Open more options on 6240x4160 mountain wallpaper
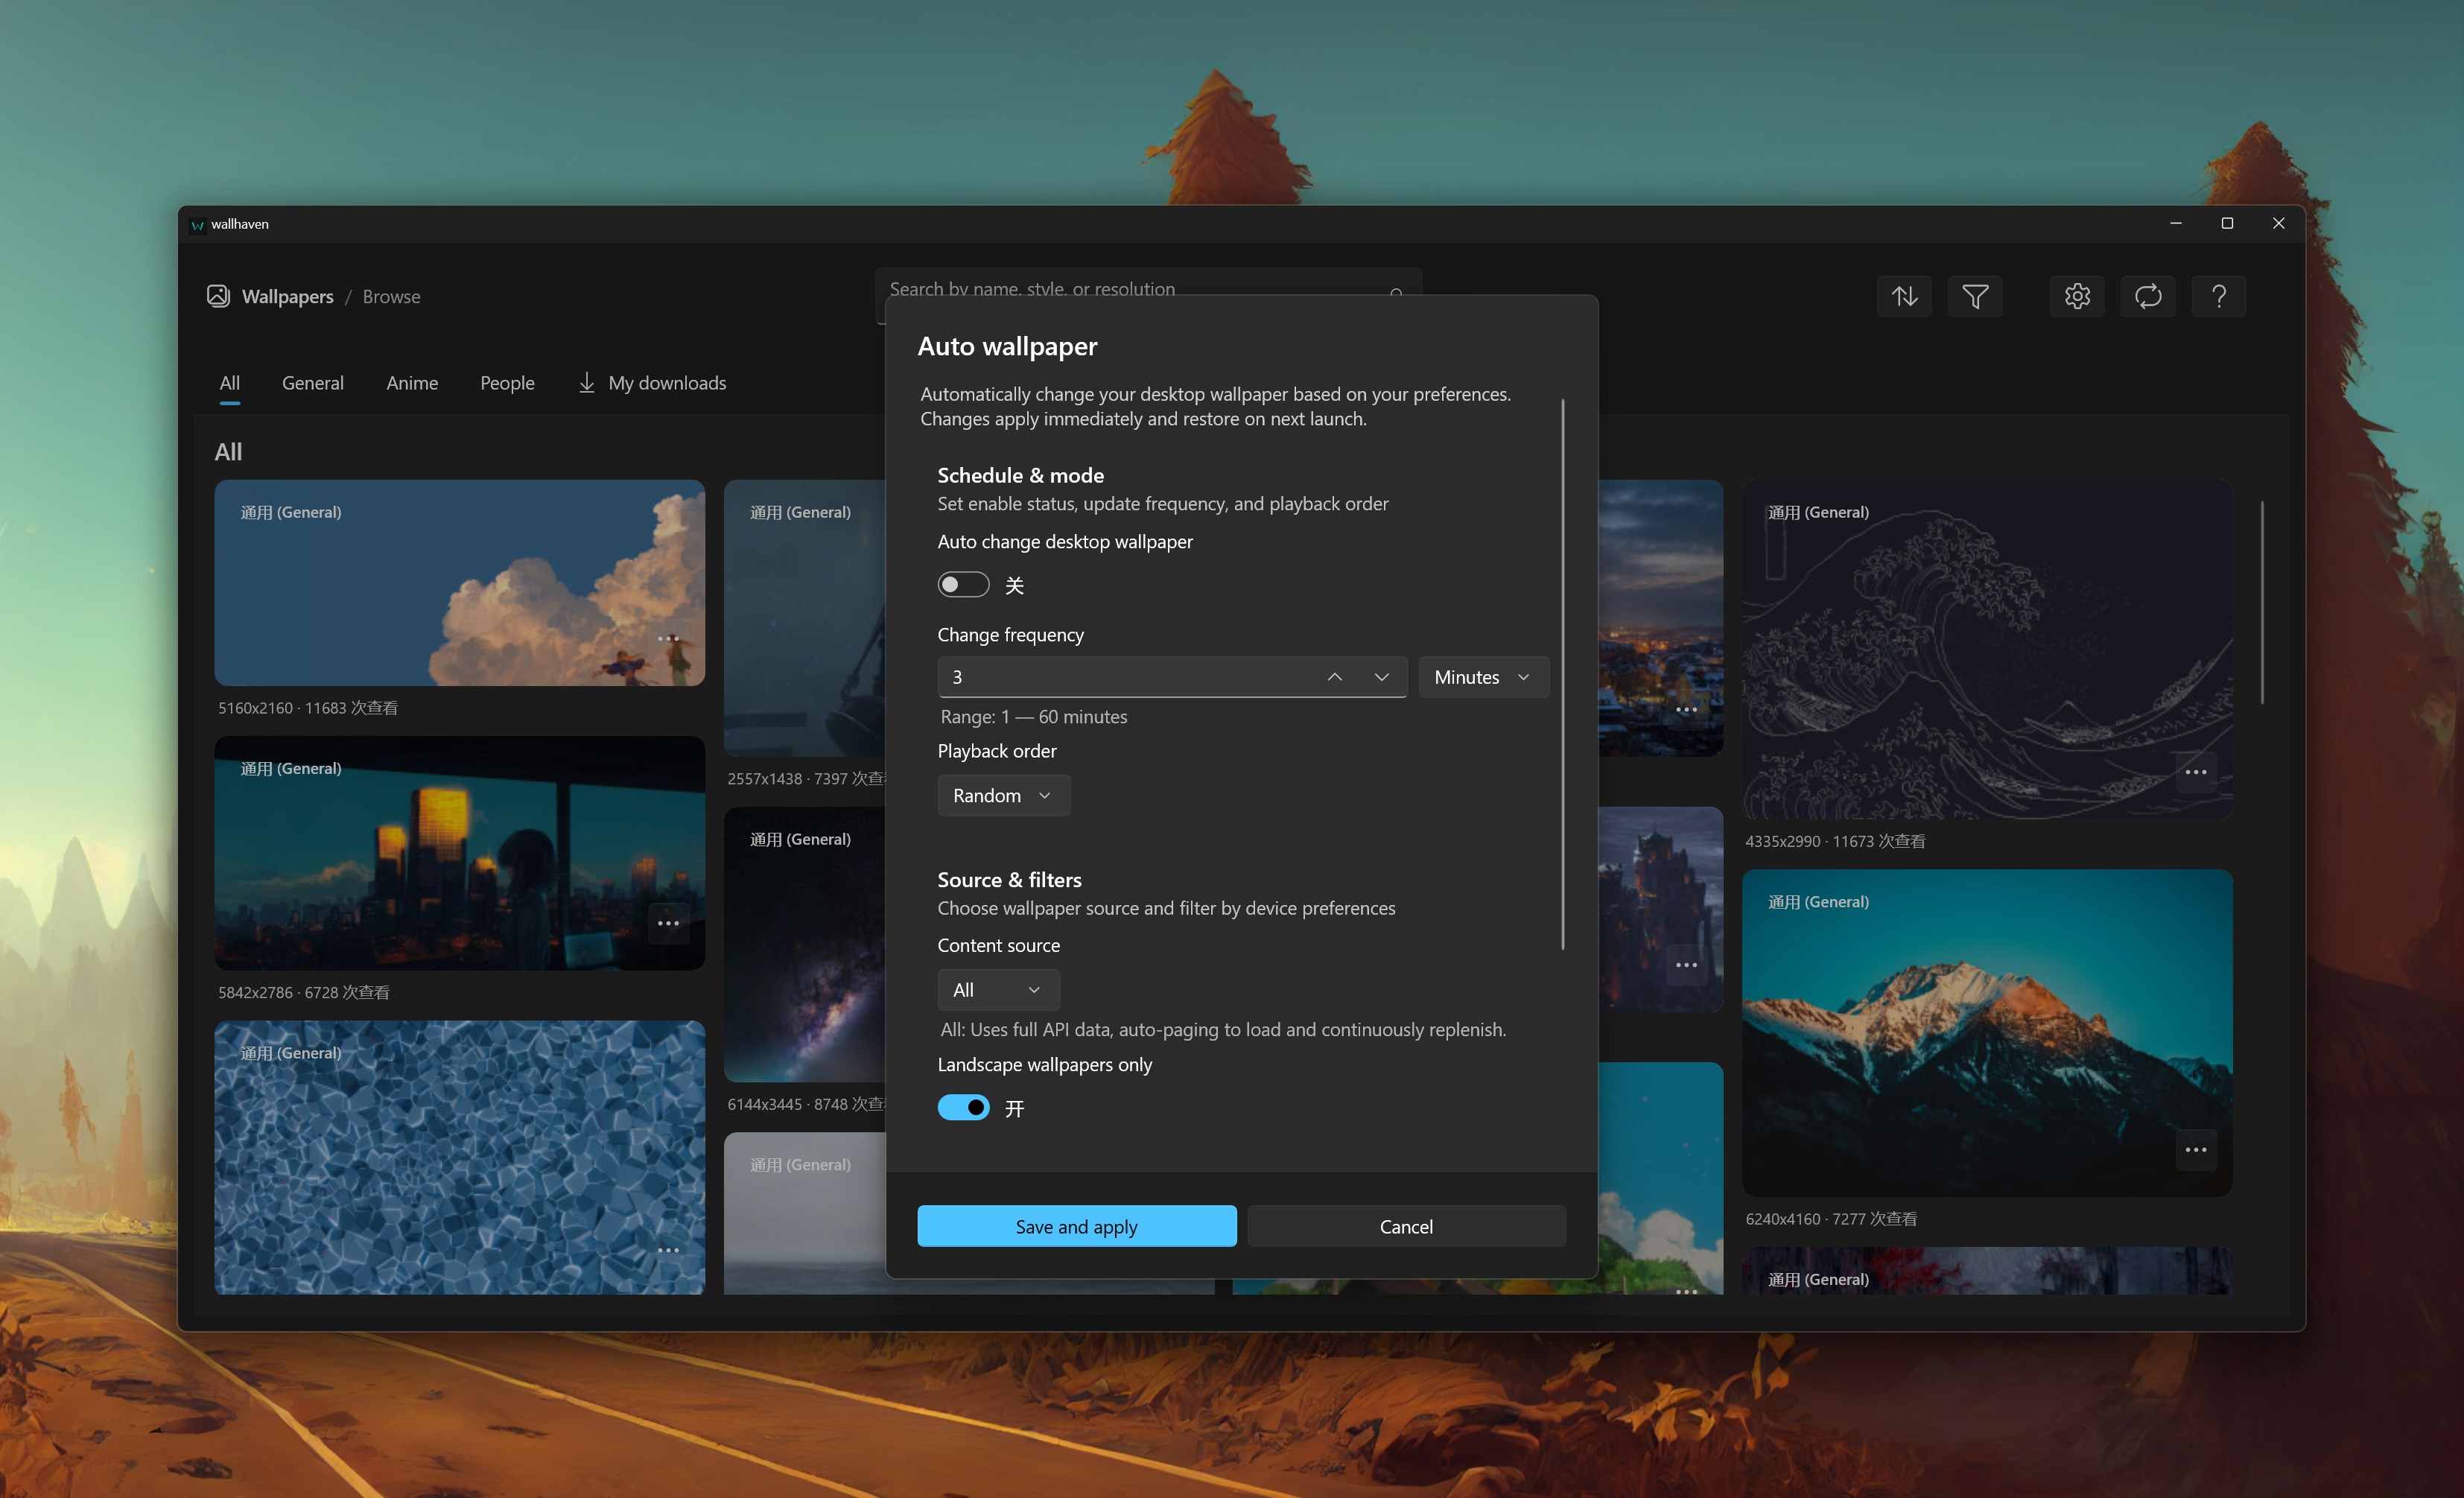 pos(2196,1149)
